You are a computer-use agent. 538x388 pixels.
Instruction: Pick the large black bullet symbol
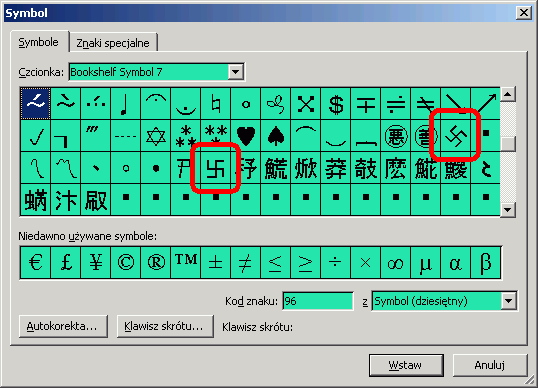pyautogui.click(x=156, y=168)
